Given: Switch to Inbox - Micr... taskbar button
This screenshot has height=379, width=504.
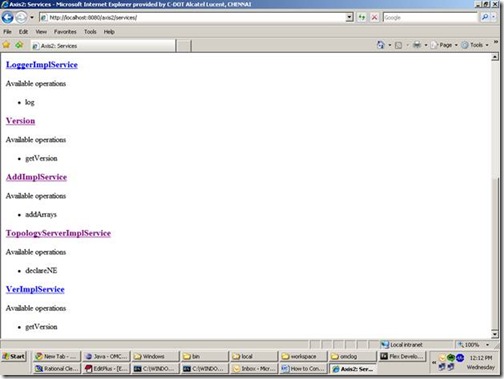Looking at the screenshot, I should [x=254, y=368].
